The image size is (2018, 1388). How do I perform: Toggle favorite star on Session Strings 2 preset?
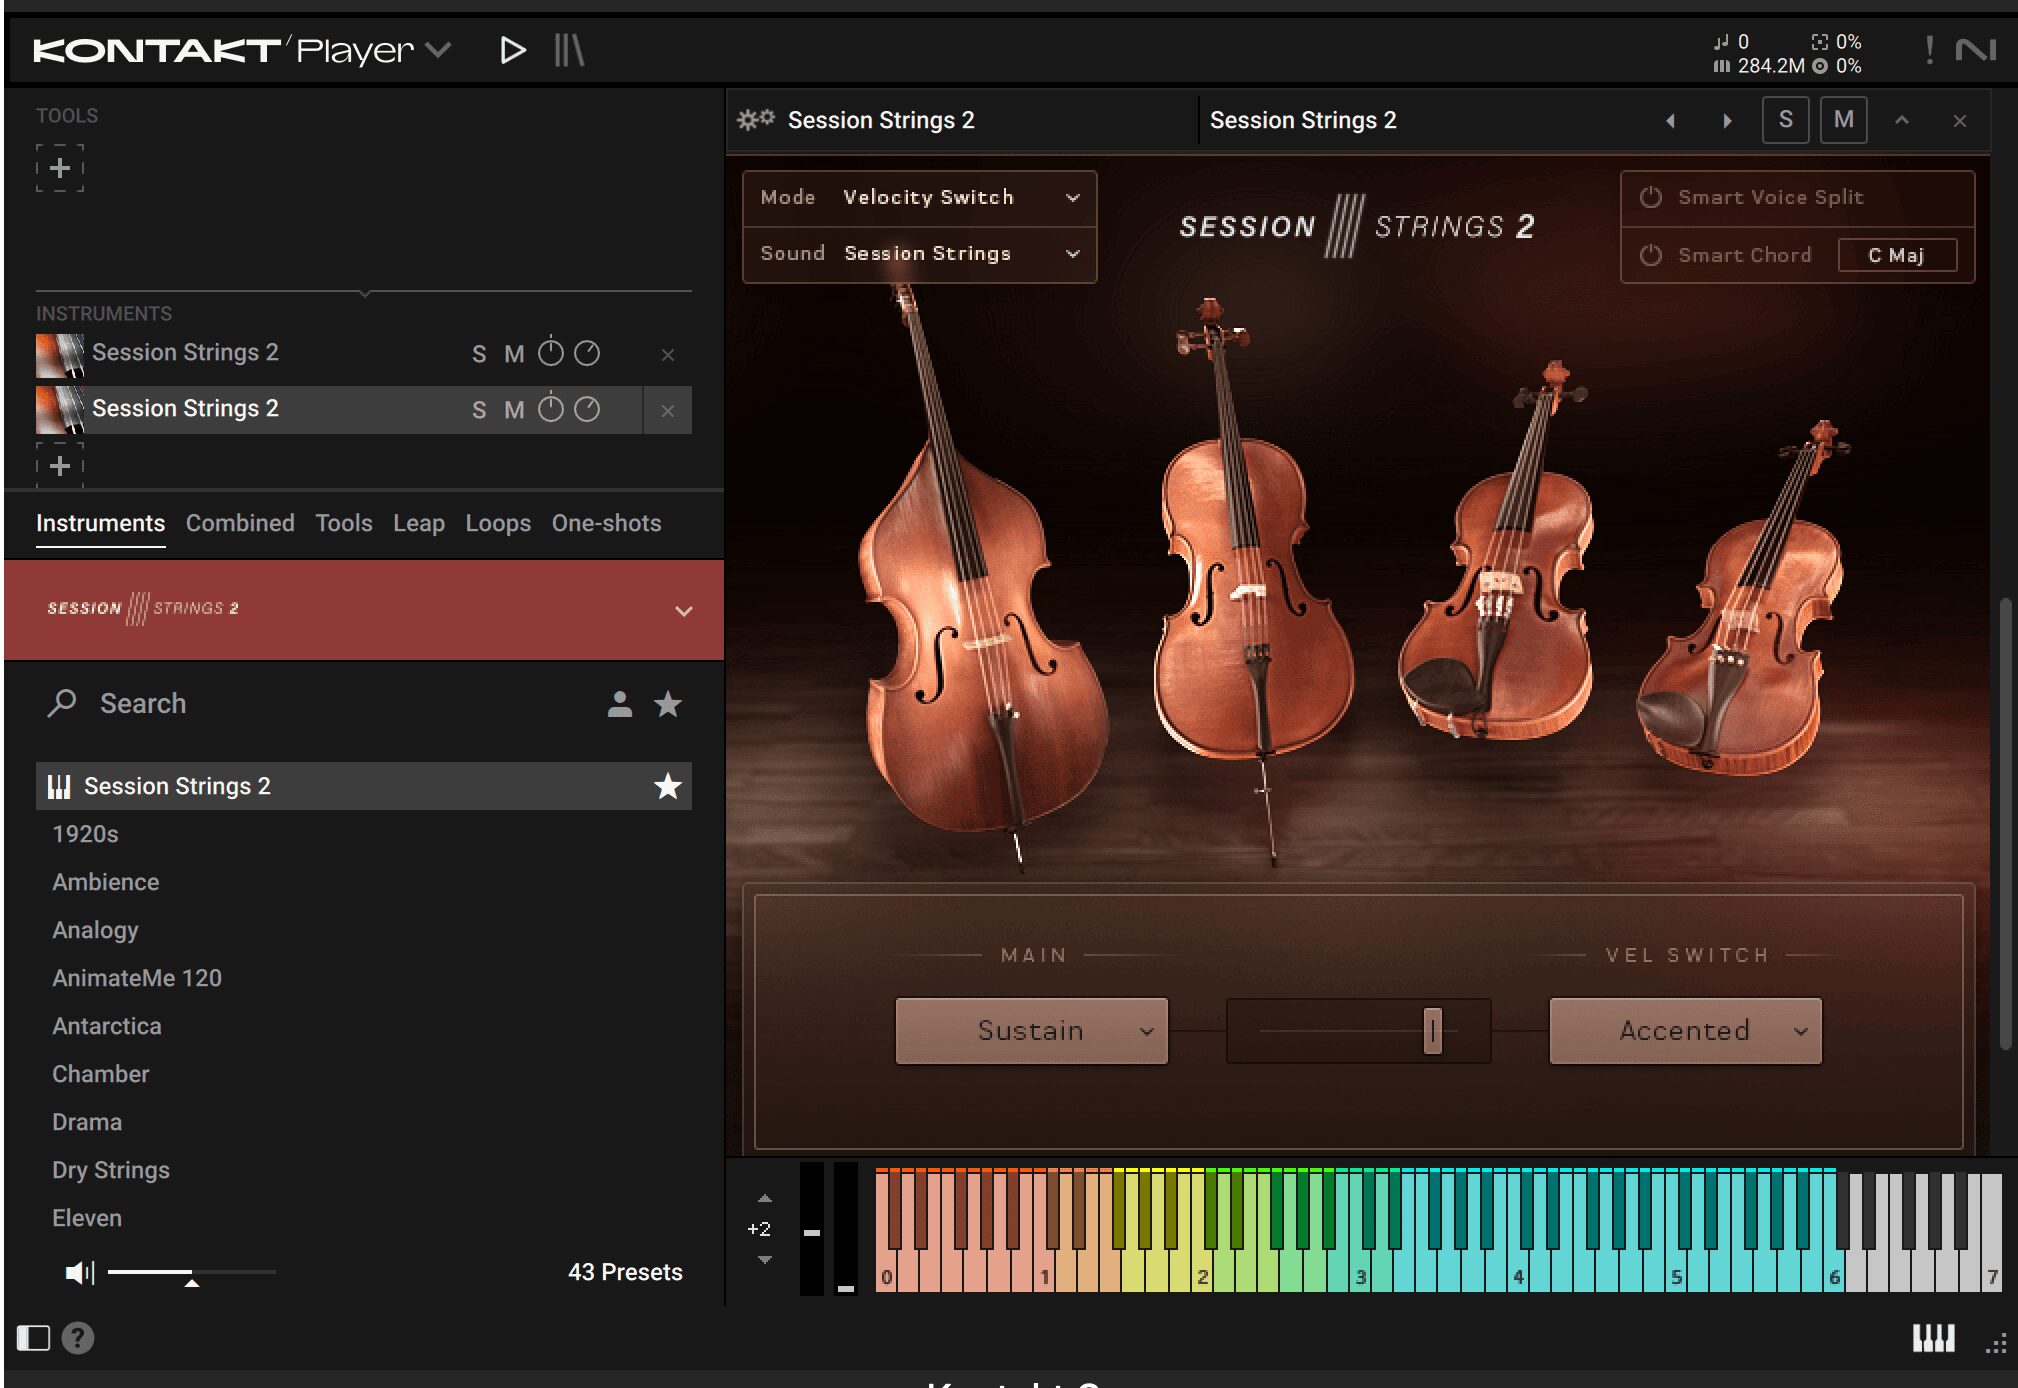(x=668, y=787)
